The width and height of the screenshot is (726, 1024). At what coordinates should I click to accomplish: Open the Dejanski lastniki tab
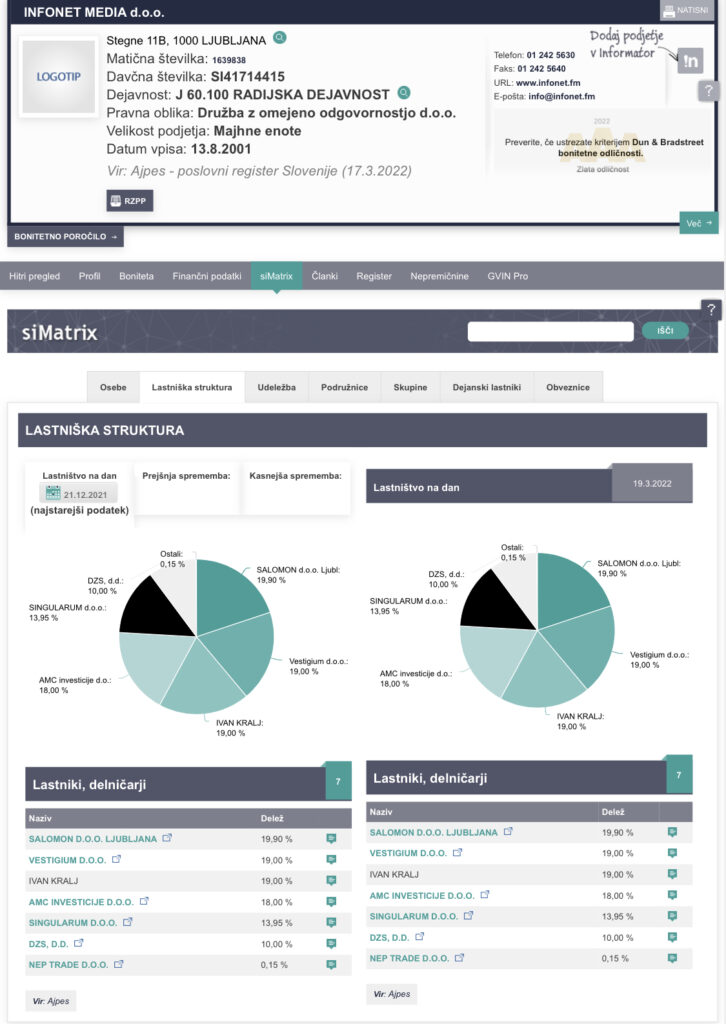point(486,387)
